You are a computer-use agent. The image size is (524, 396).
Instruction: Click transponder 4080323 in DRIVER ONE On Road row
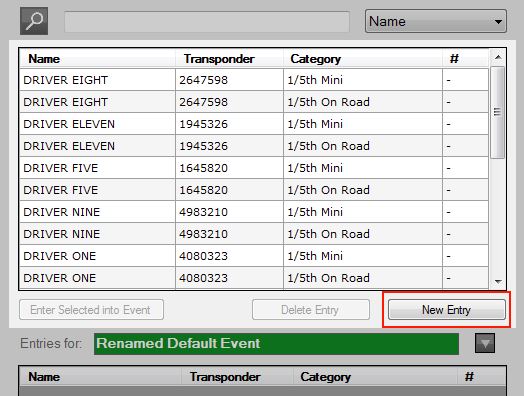pyautogui.click(x=229, y=278)
